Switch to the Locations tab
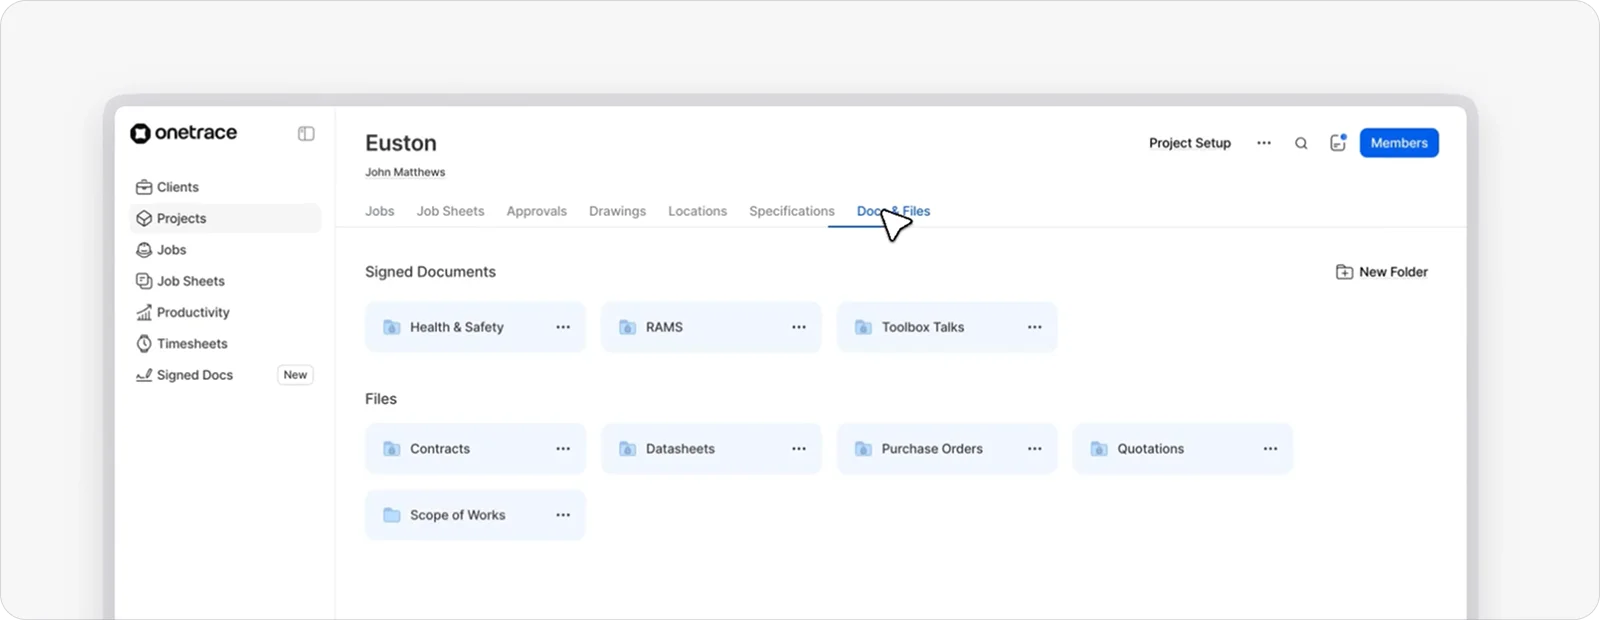The width and height of the screenshot is (1600, 620). (x=697, y=211)
